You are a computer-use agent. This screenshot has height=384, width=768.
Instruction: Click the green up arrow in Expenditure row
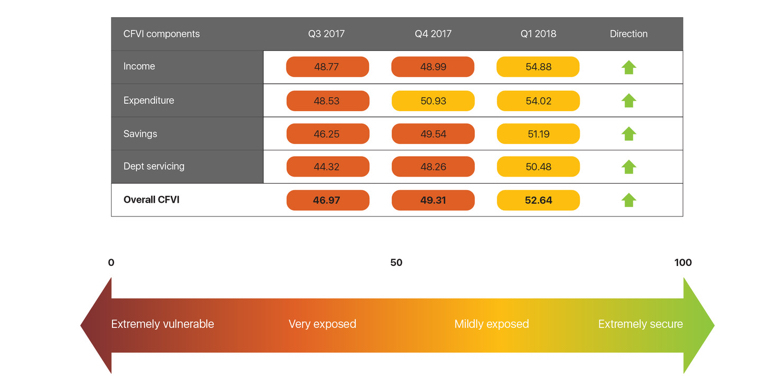(x=629, y=100)
